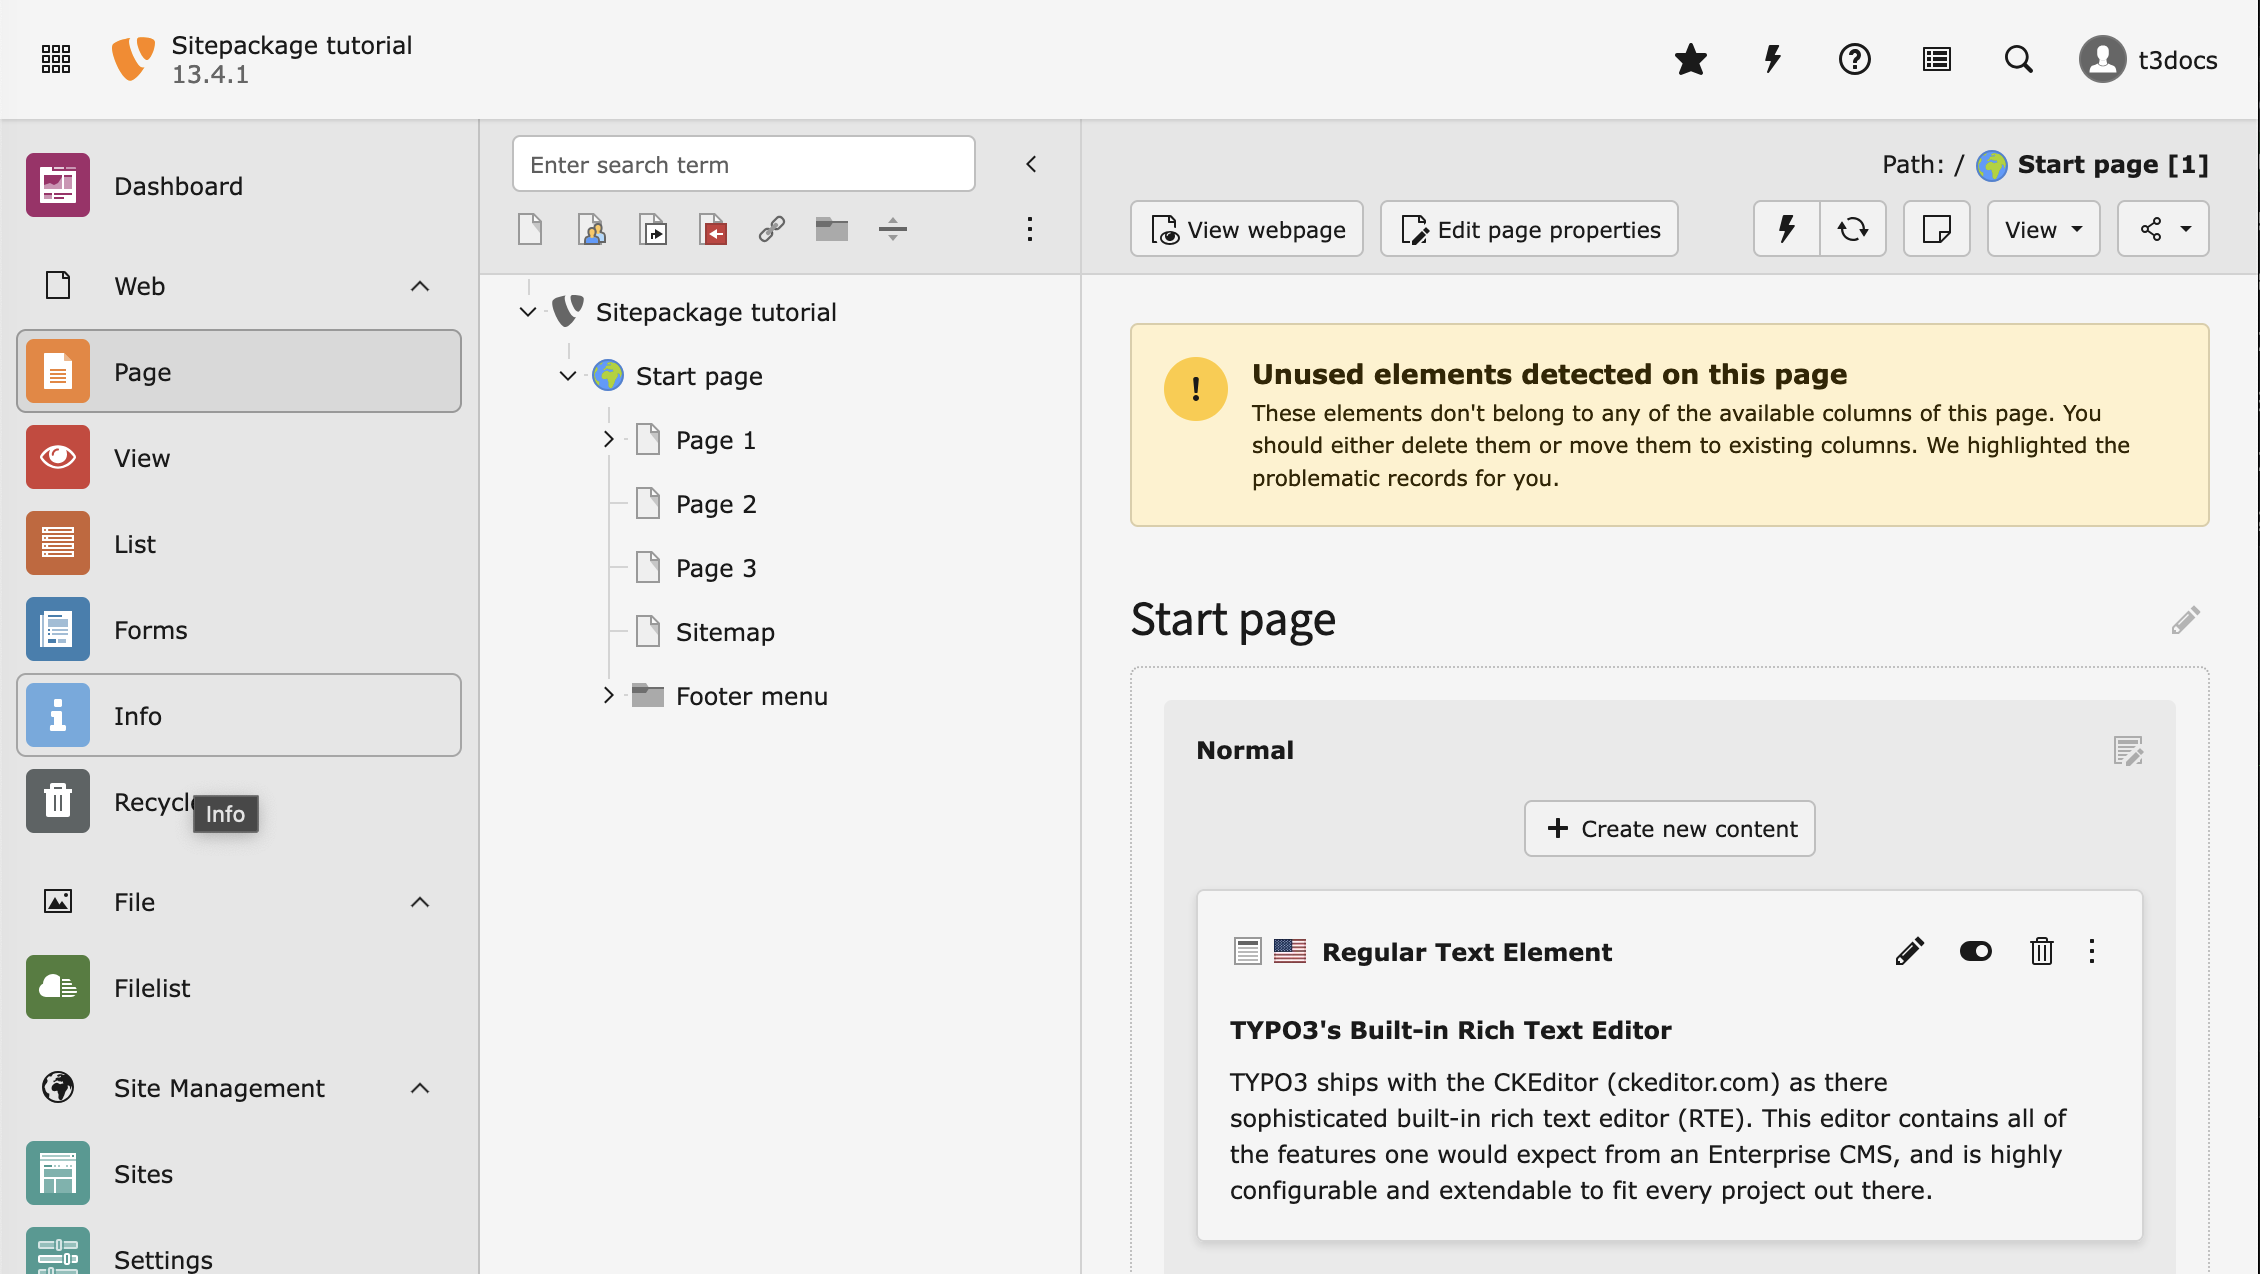2260x1274 pixels.
Task: Open system information list icon
Action: tap(1937, 60)
